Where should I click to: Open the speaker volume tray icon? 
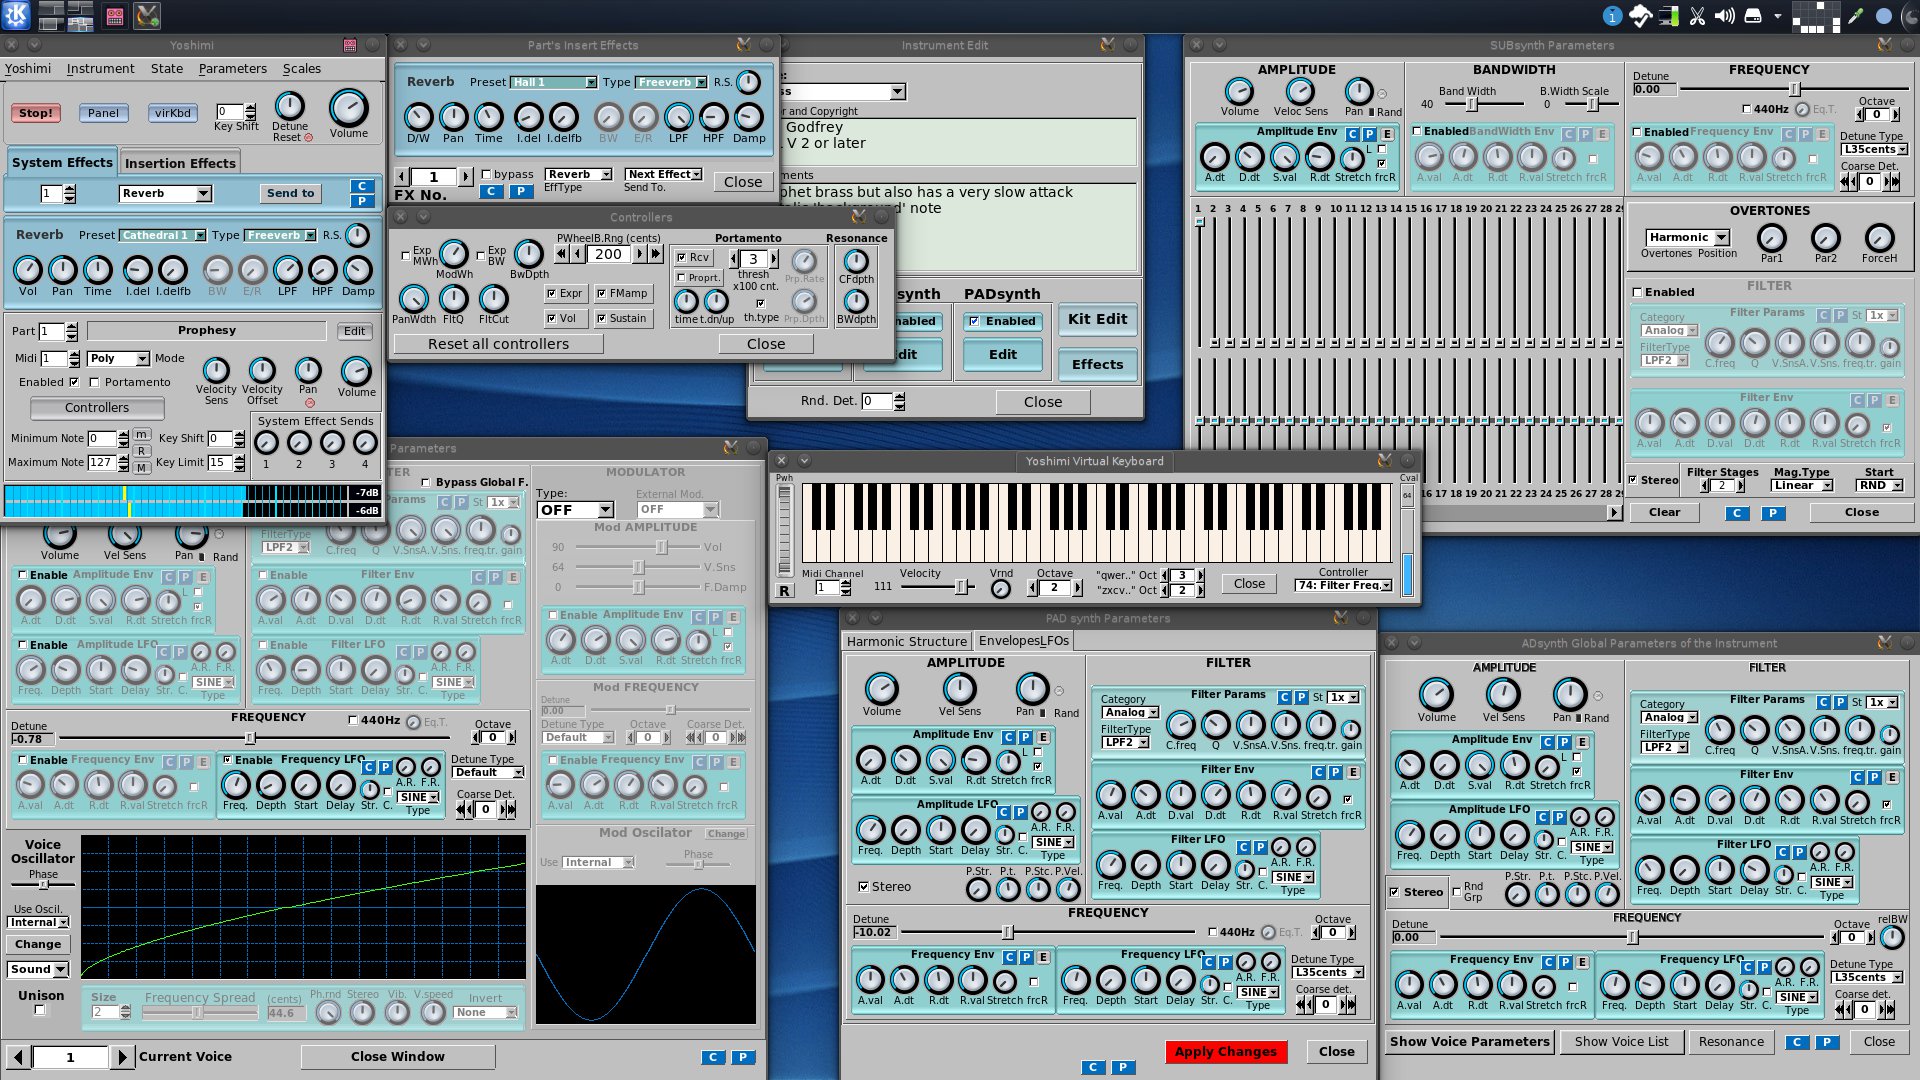(x=1725, y=16)
